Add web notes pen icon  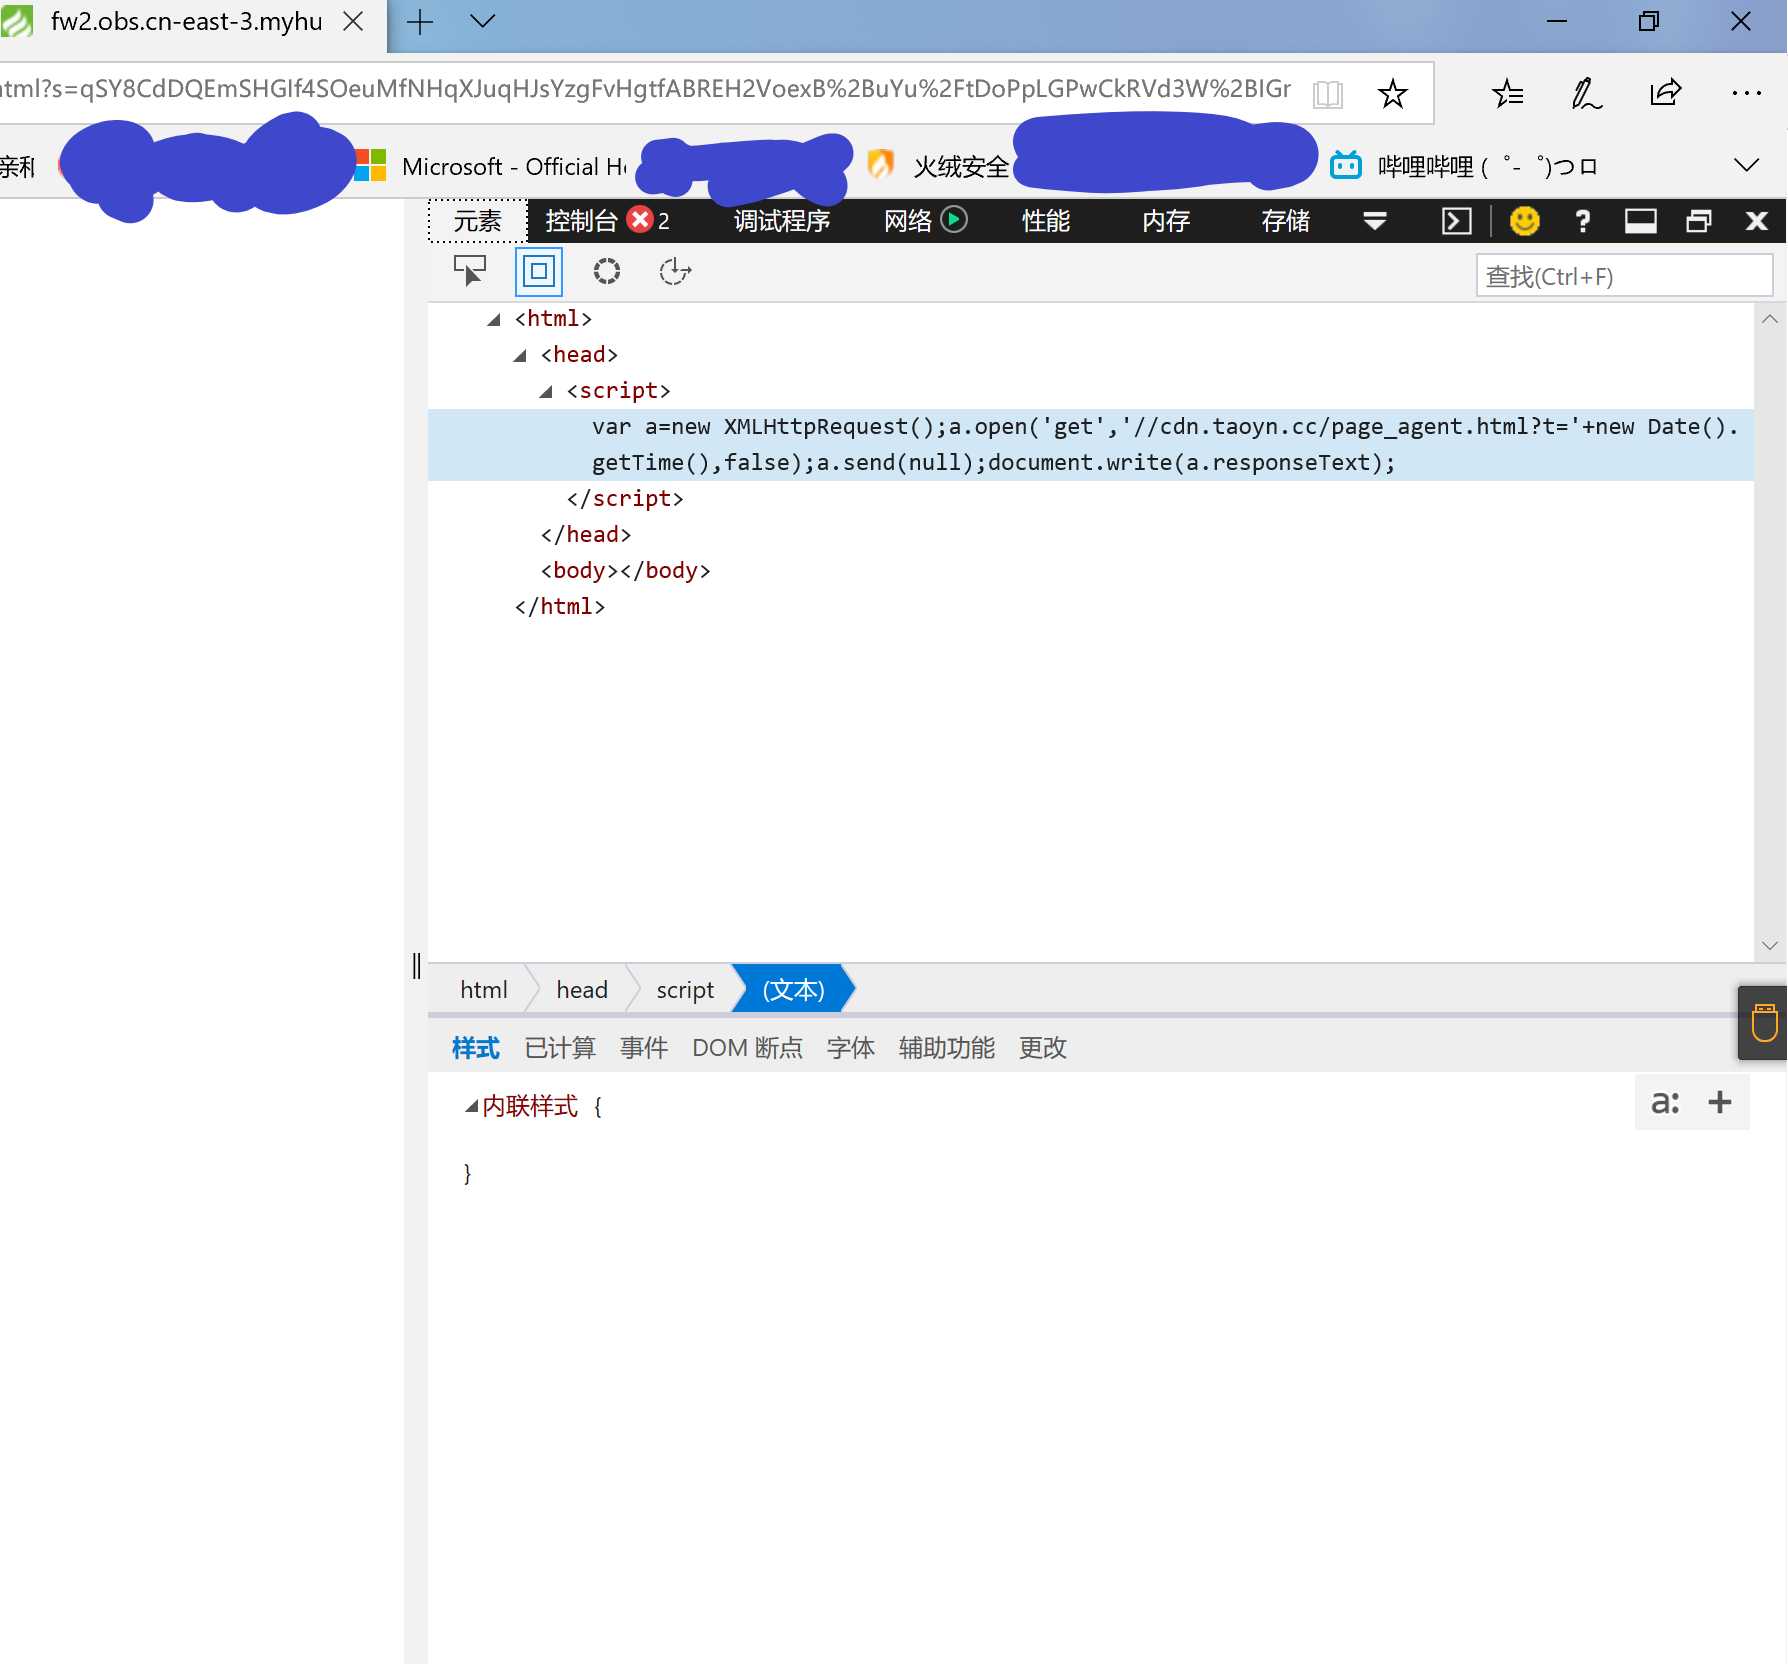click(x=1586, y=94)
